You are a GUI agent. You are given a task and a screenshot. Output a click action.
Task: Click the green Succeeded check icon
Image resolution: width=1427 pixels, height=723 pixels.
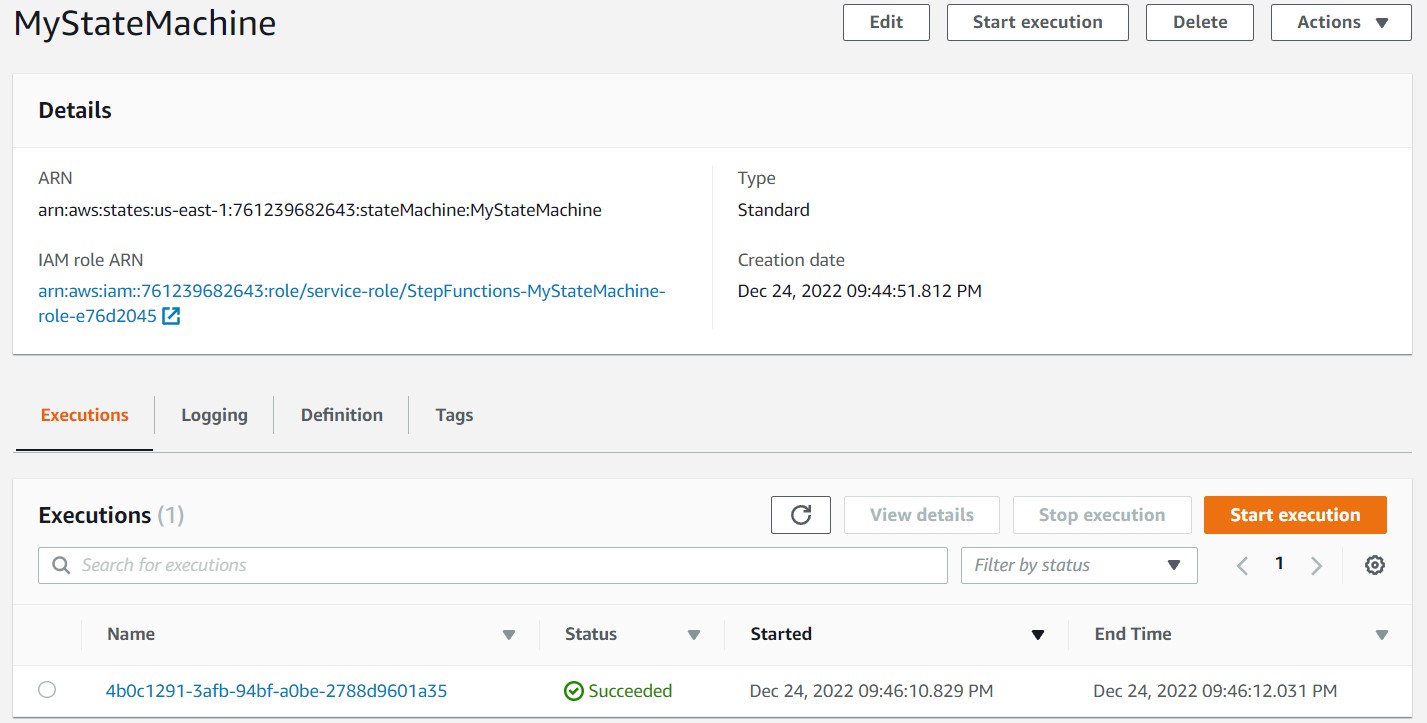pyautogui.click(x=574, y=691)
